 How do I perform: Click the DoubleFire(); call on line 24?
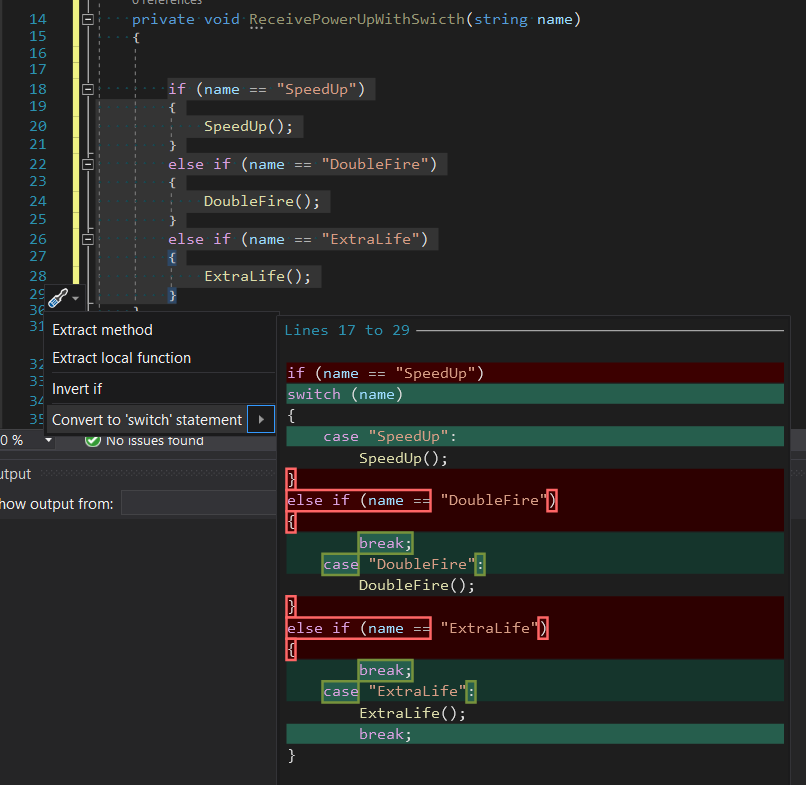(262, 202)
